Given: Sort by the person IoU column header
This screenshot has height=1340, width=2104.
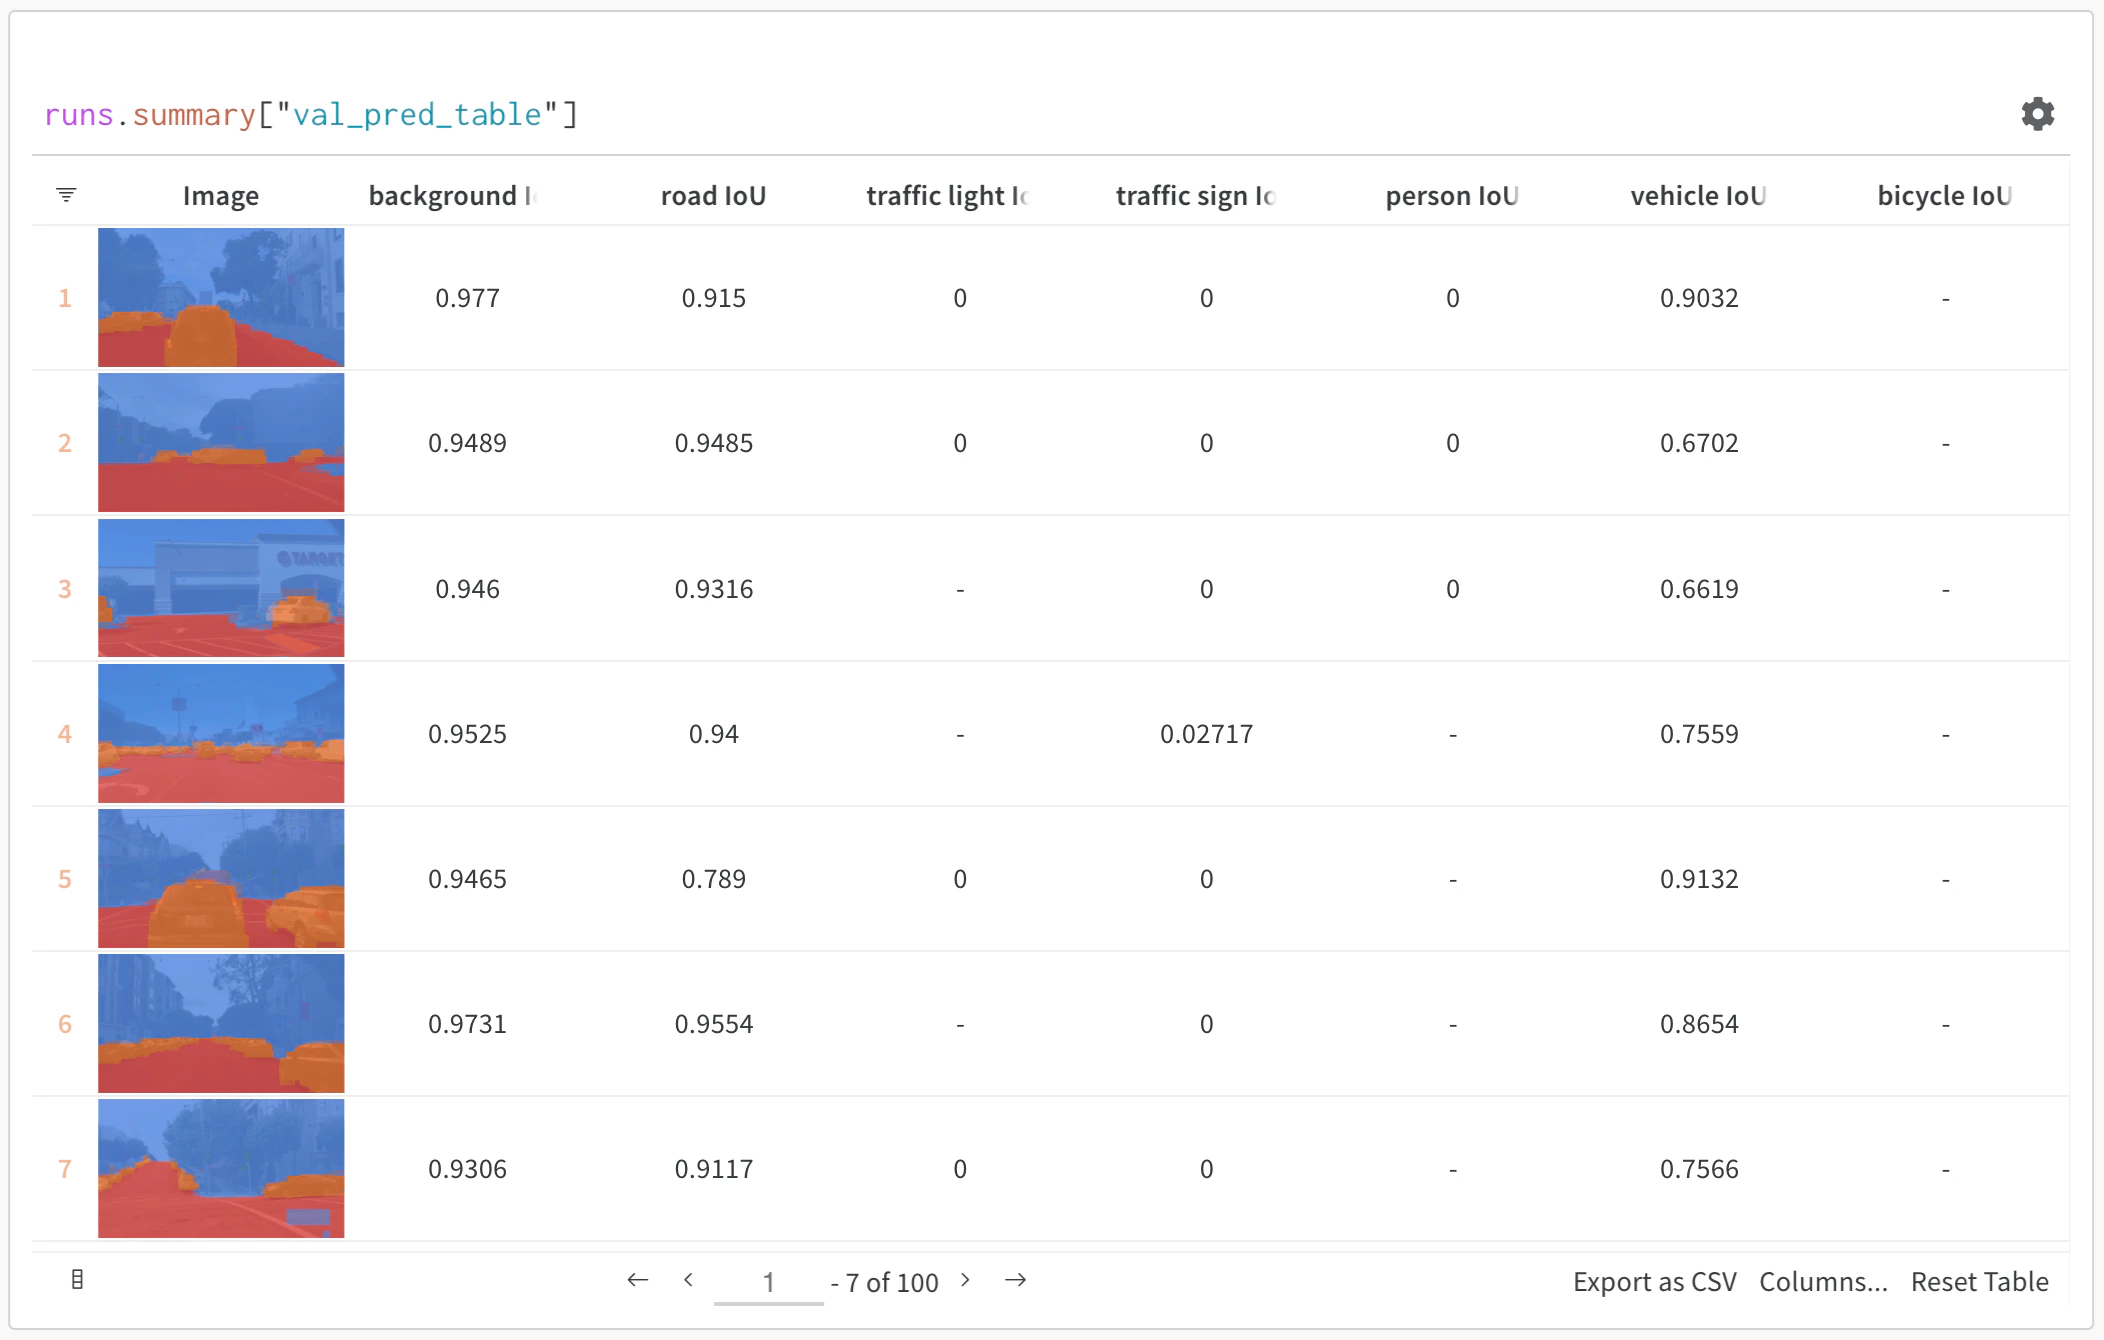Looking at the screenshot, I should point(1452,195).
